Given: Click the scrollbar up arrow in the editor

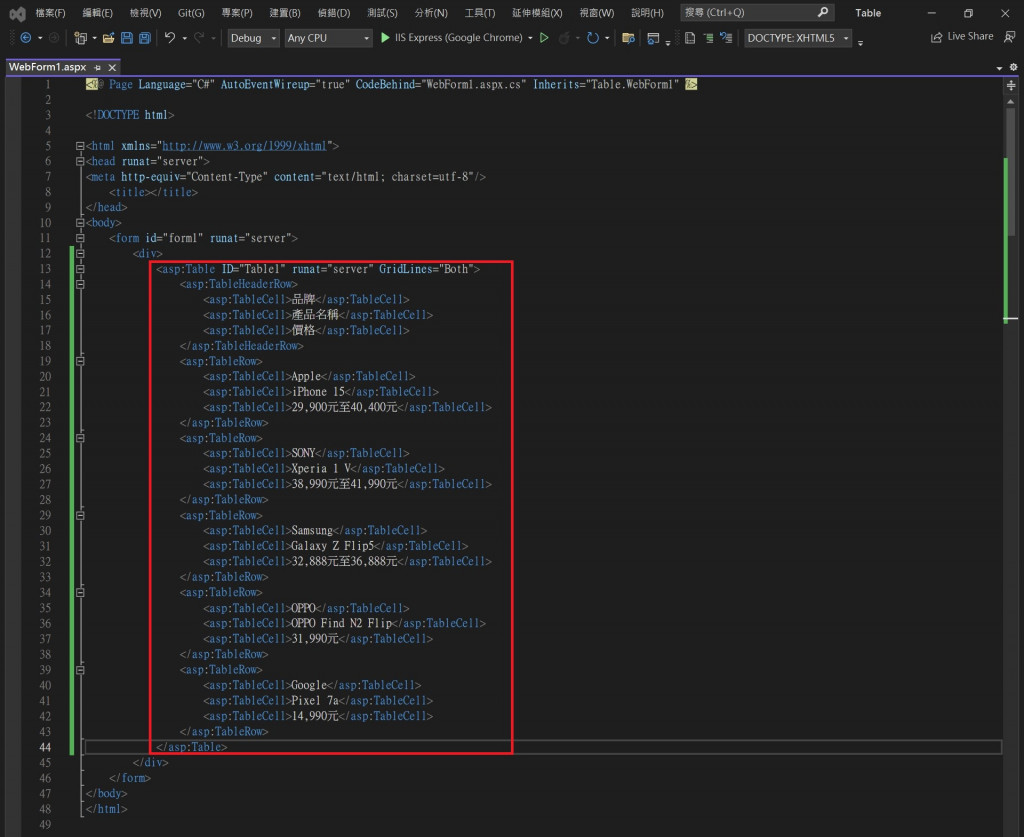Looking at the screenshot, I should point(1011,102).
